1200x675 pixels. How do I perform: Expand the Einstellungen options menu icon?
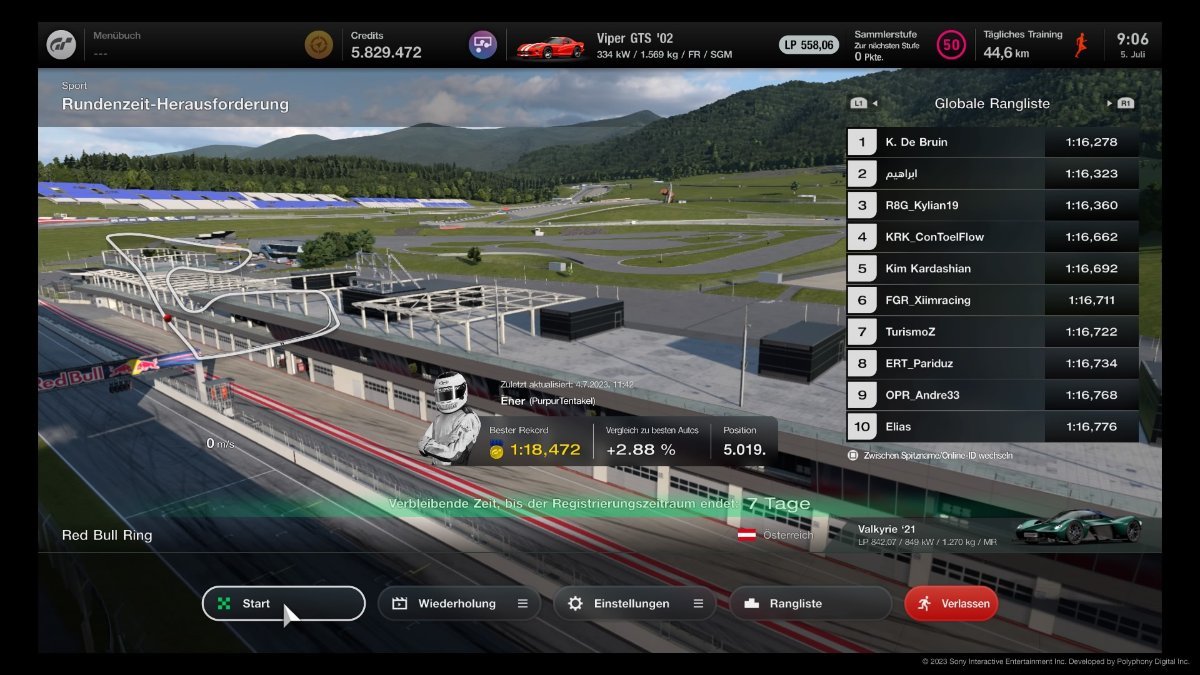(x=698, y=604)
